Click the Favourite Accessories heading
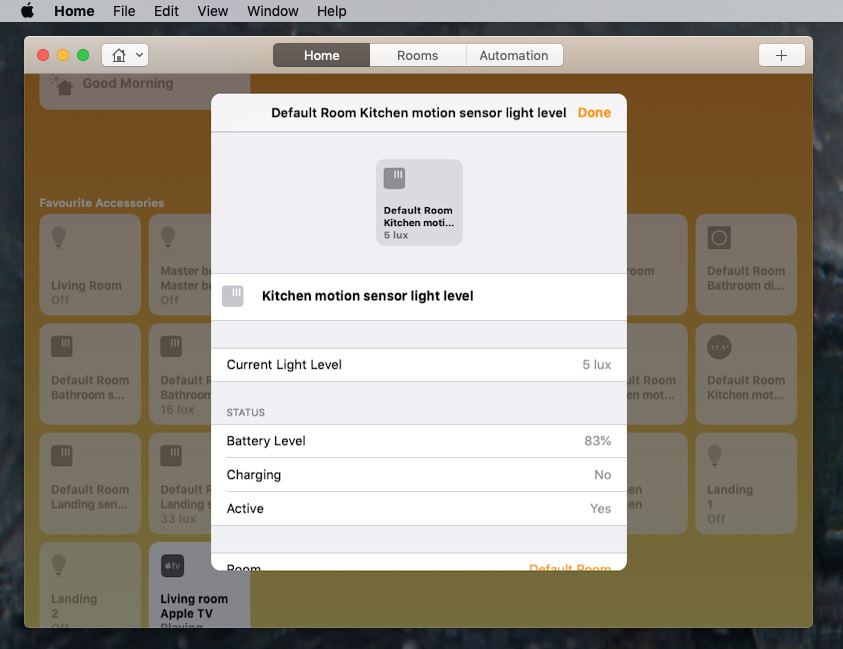This screenshot has height=649, width=843. pyautogui.click(x=102, y=203)
